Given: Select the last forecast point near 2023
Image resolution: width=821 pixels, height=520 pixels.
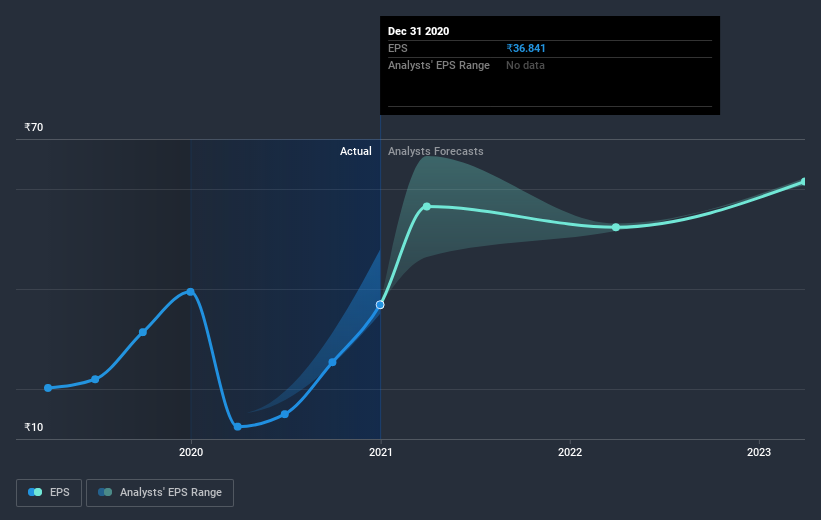Looking at the screenshot, I should [804, 182].
